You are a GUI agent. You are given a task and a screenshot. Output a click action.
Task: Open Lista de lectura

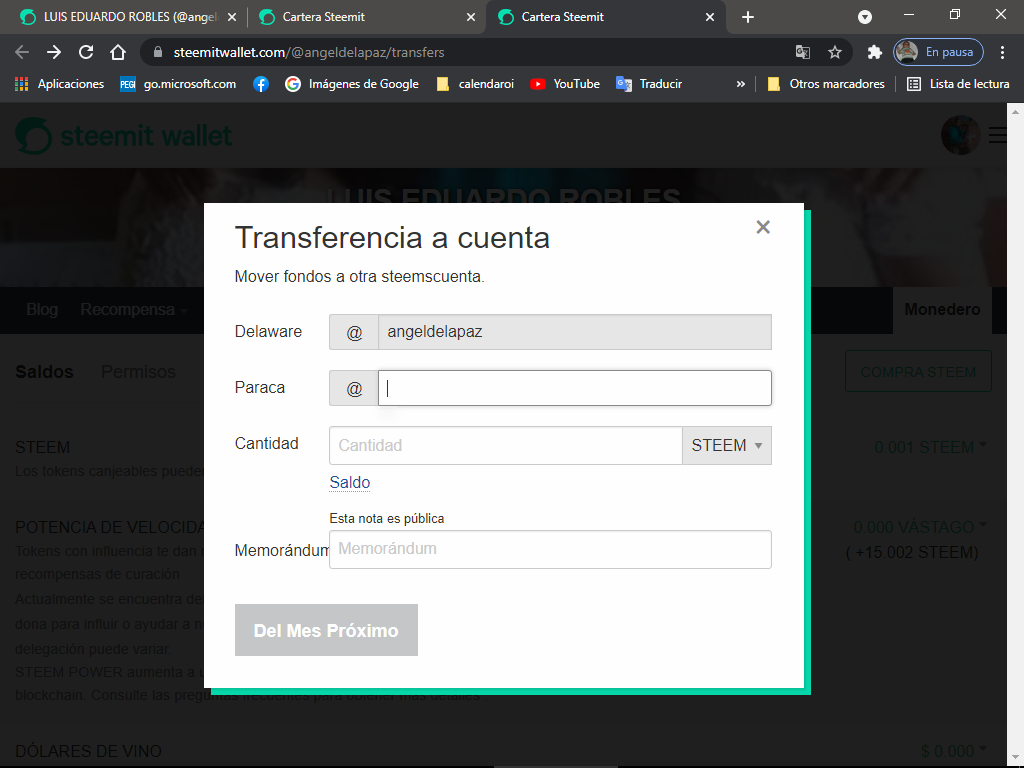click(x=958, y=84)
